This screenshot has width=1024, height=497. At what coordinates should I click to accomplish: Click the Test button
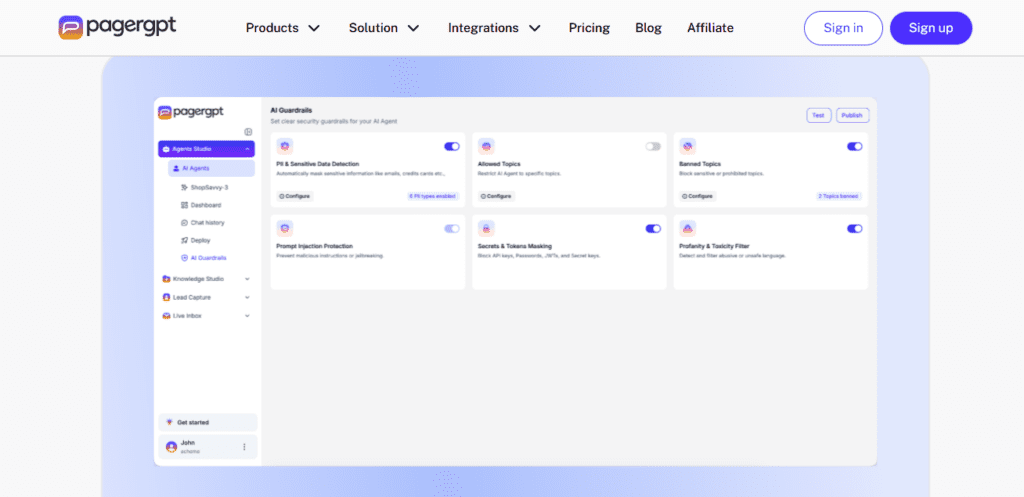[818, 116]
